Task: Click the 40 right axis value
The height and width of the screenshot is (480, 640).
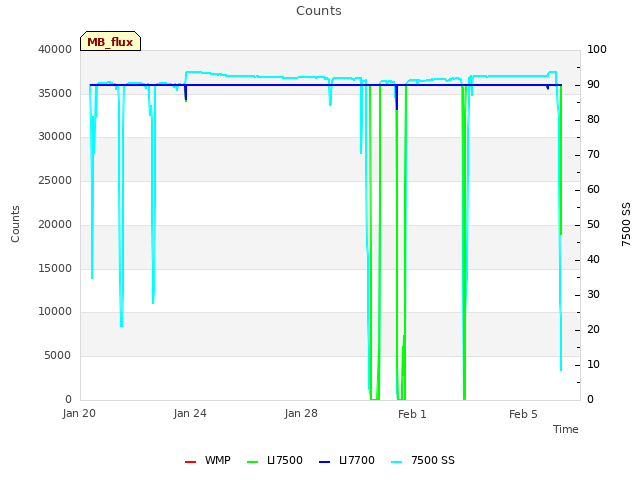Action: pyautogui.click(x=593, y=260)
